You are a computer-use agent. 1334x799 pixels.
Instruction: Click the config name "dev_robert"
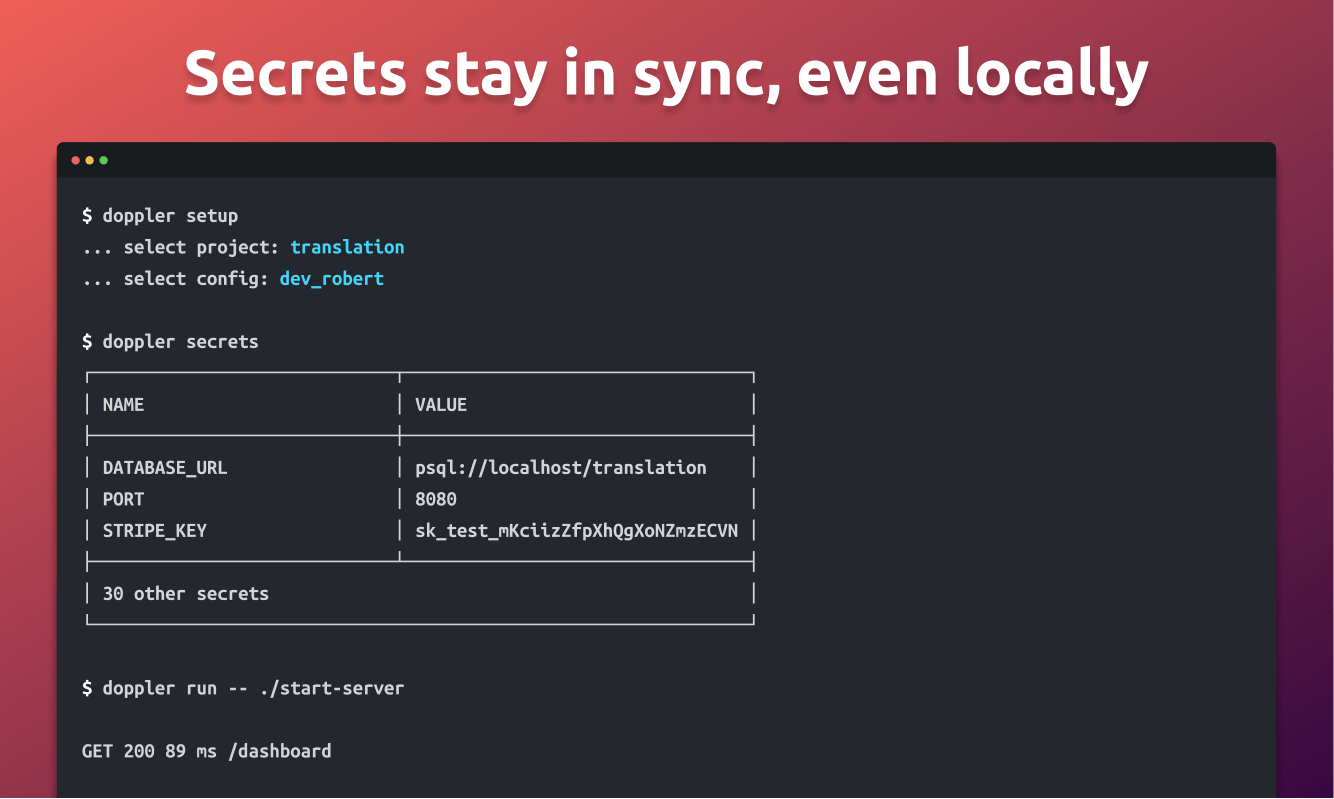332,279
